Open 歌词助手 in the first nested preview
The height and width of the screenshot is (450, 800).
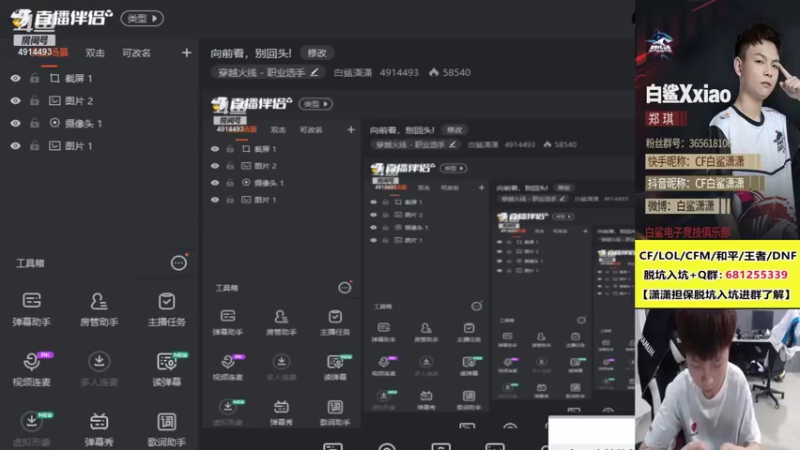pos(335,413)
